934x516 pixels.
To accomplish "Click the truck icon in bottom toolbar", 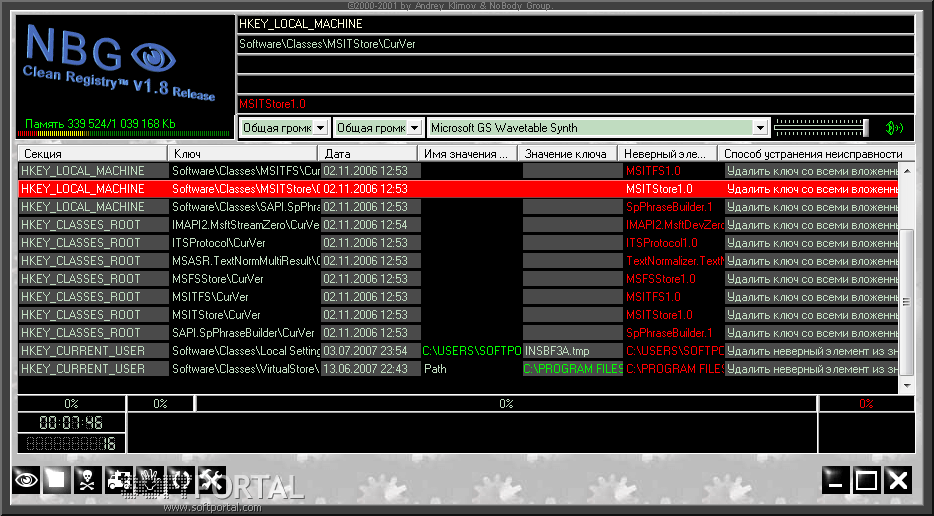I will [119, 479].
